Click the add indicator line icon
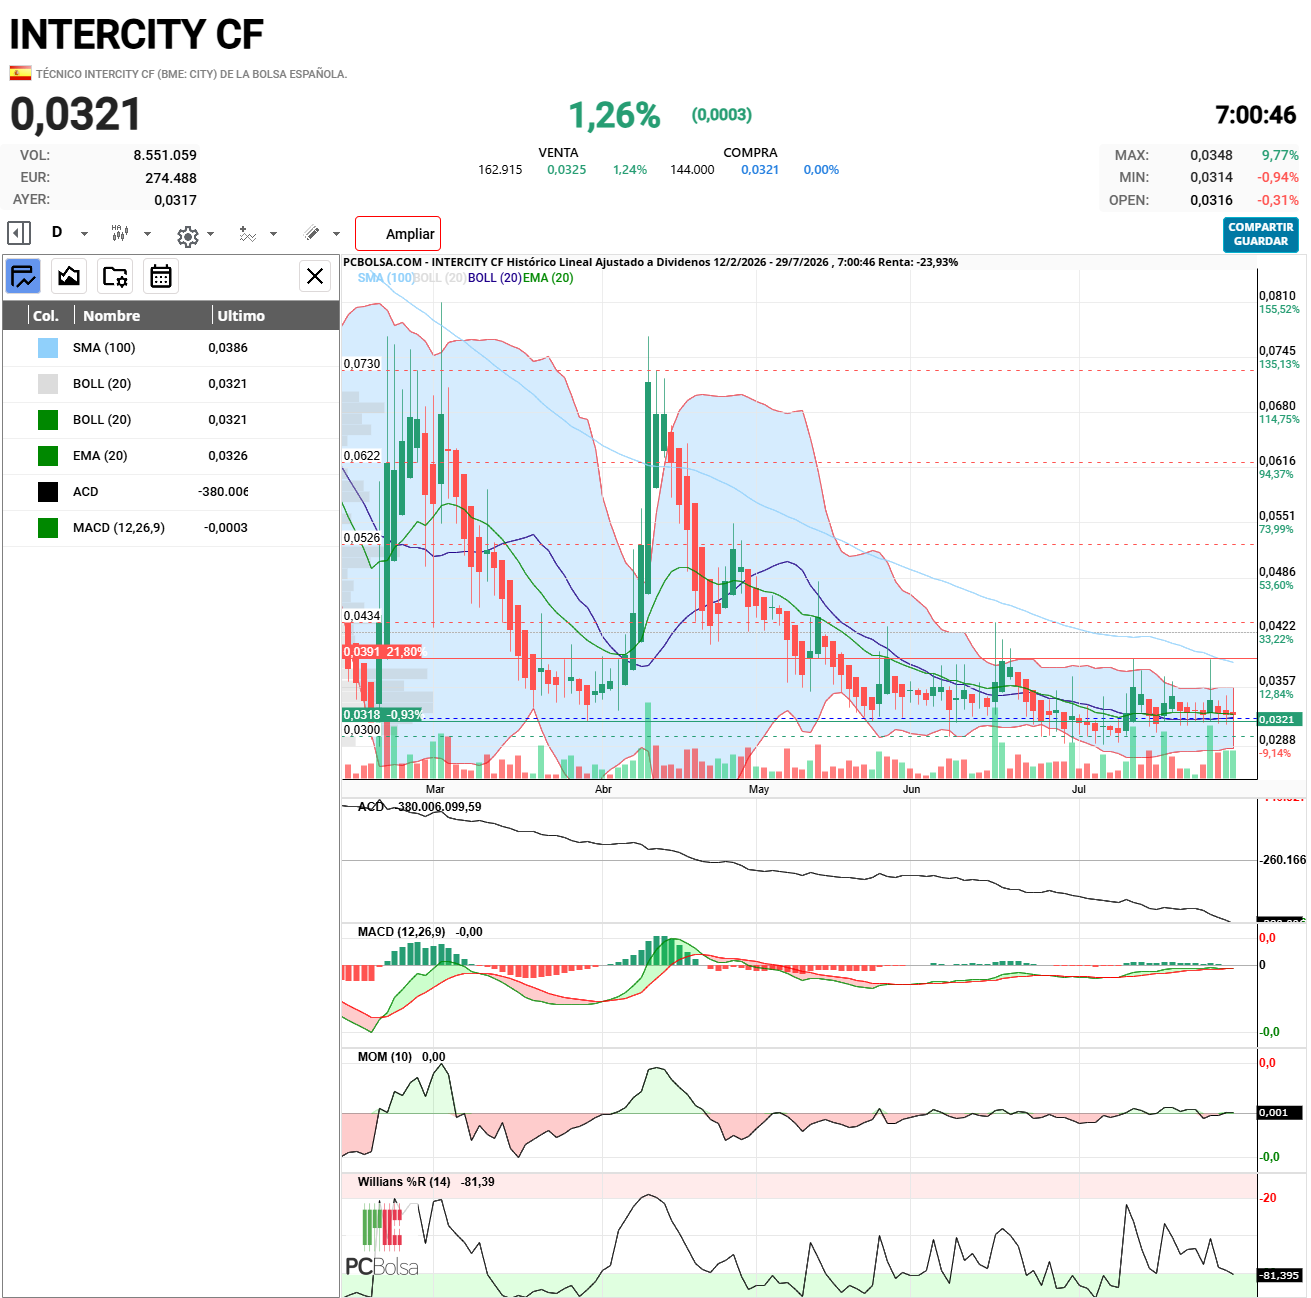Screen dimensions: 1311x1298 click(247, 234)
